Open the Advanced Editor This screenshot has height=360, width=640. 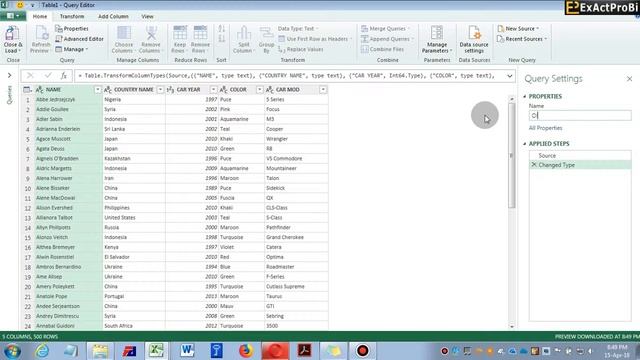point(80,39)
